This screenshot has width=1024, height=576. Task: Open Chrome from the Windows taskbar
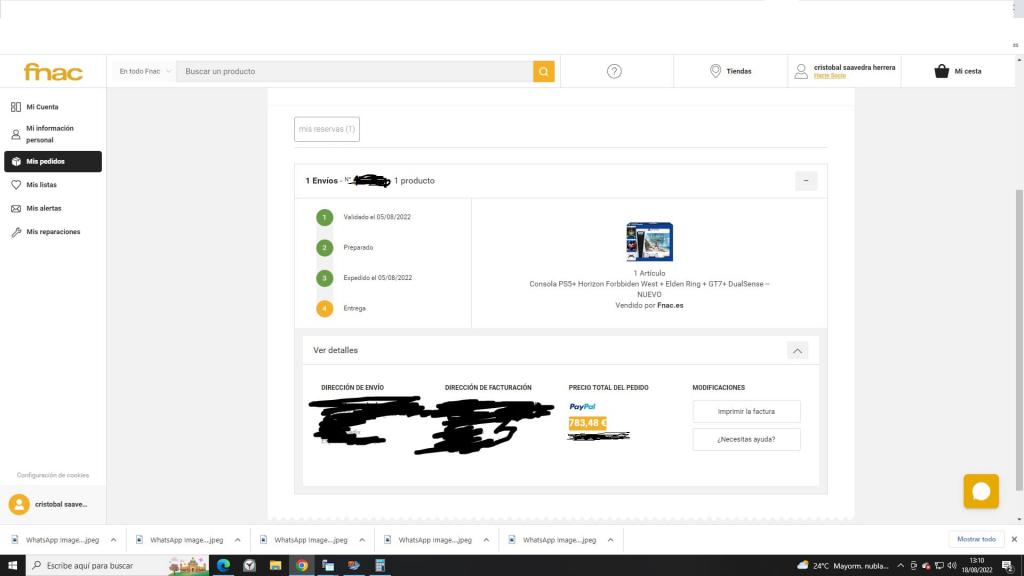(x=301, y=565)
